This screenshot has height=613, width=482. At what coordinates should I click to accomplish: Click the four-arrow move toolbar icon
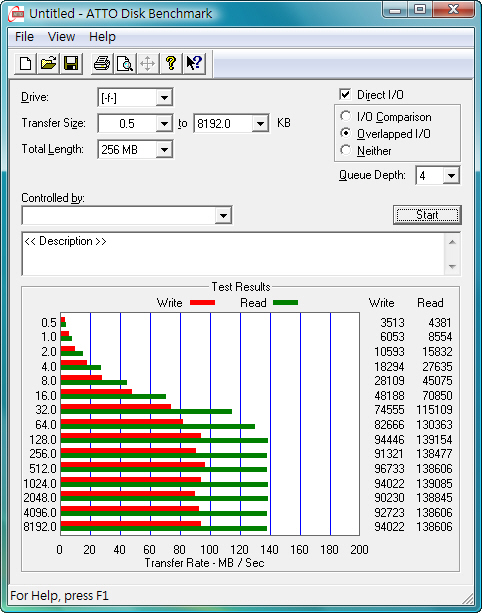(x=147, y=63)
